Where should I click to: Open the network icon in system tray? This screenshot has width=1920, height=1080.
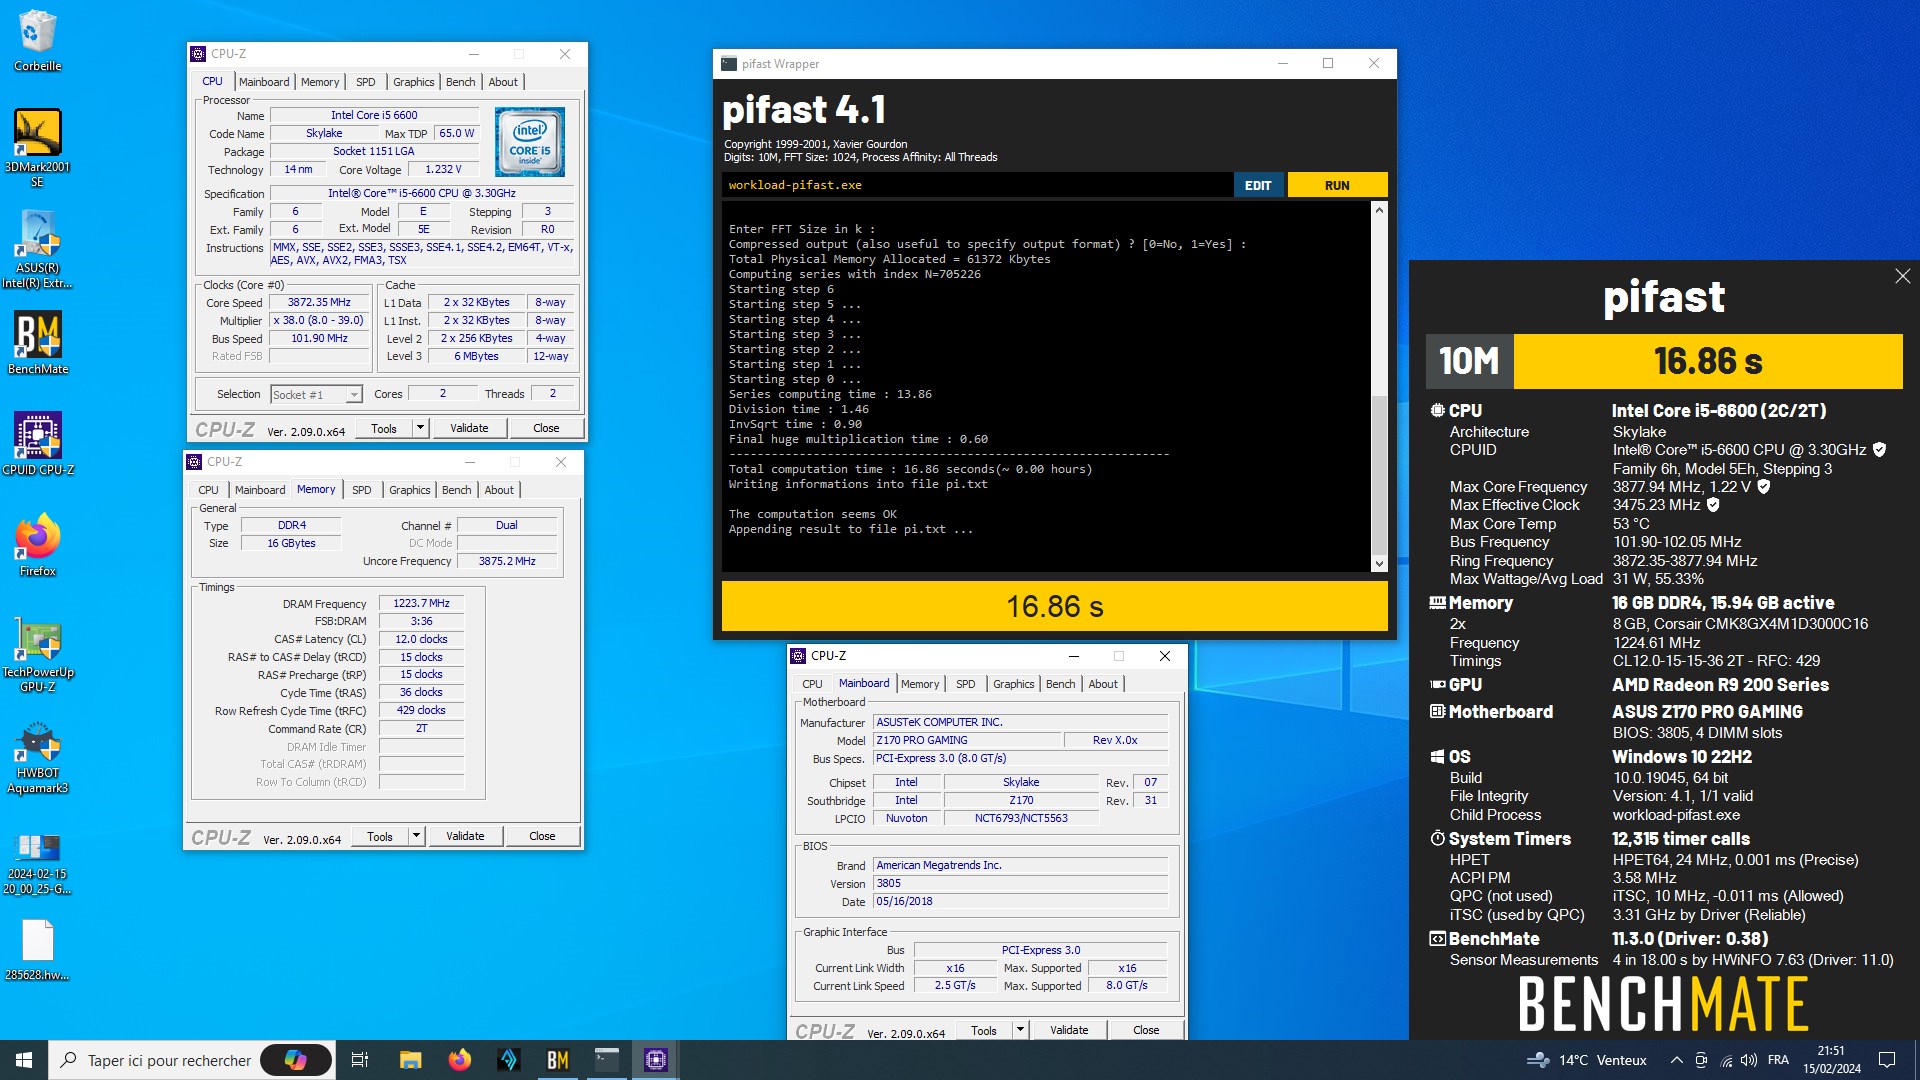[1726, 1060]
